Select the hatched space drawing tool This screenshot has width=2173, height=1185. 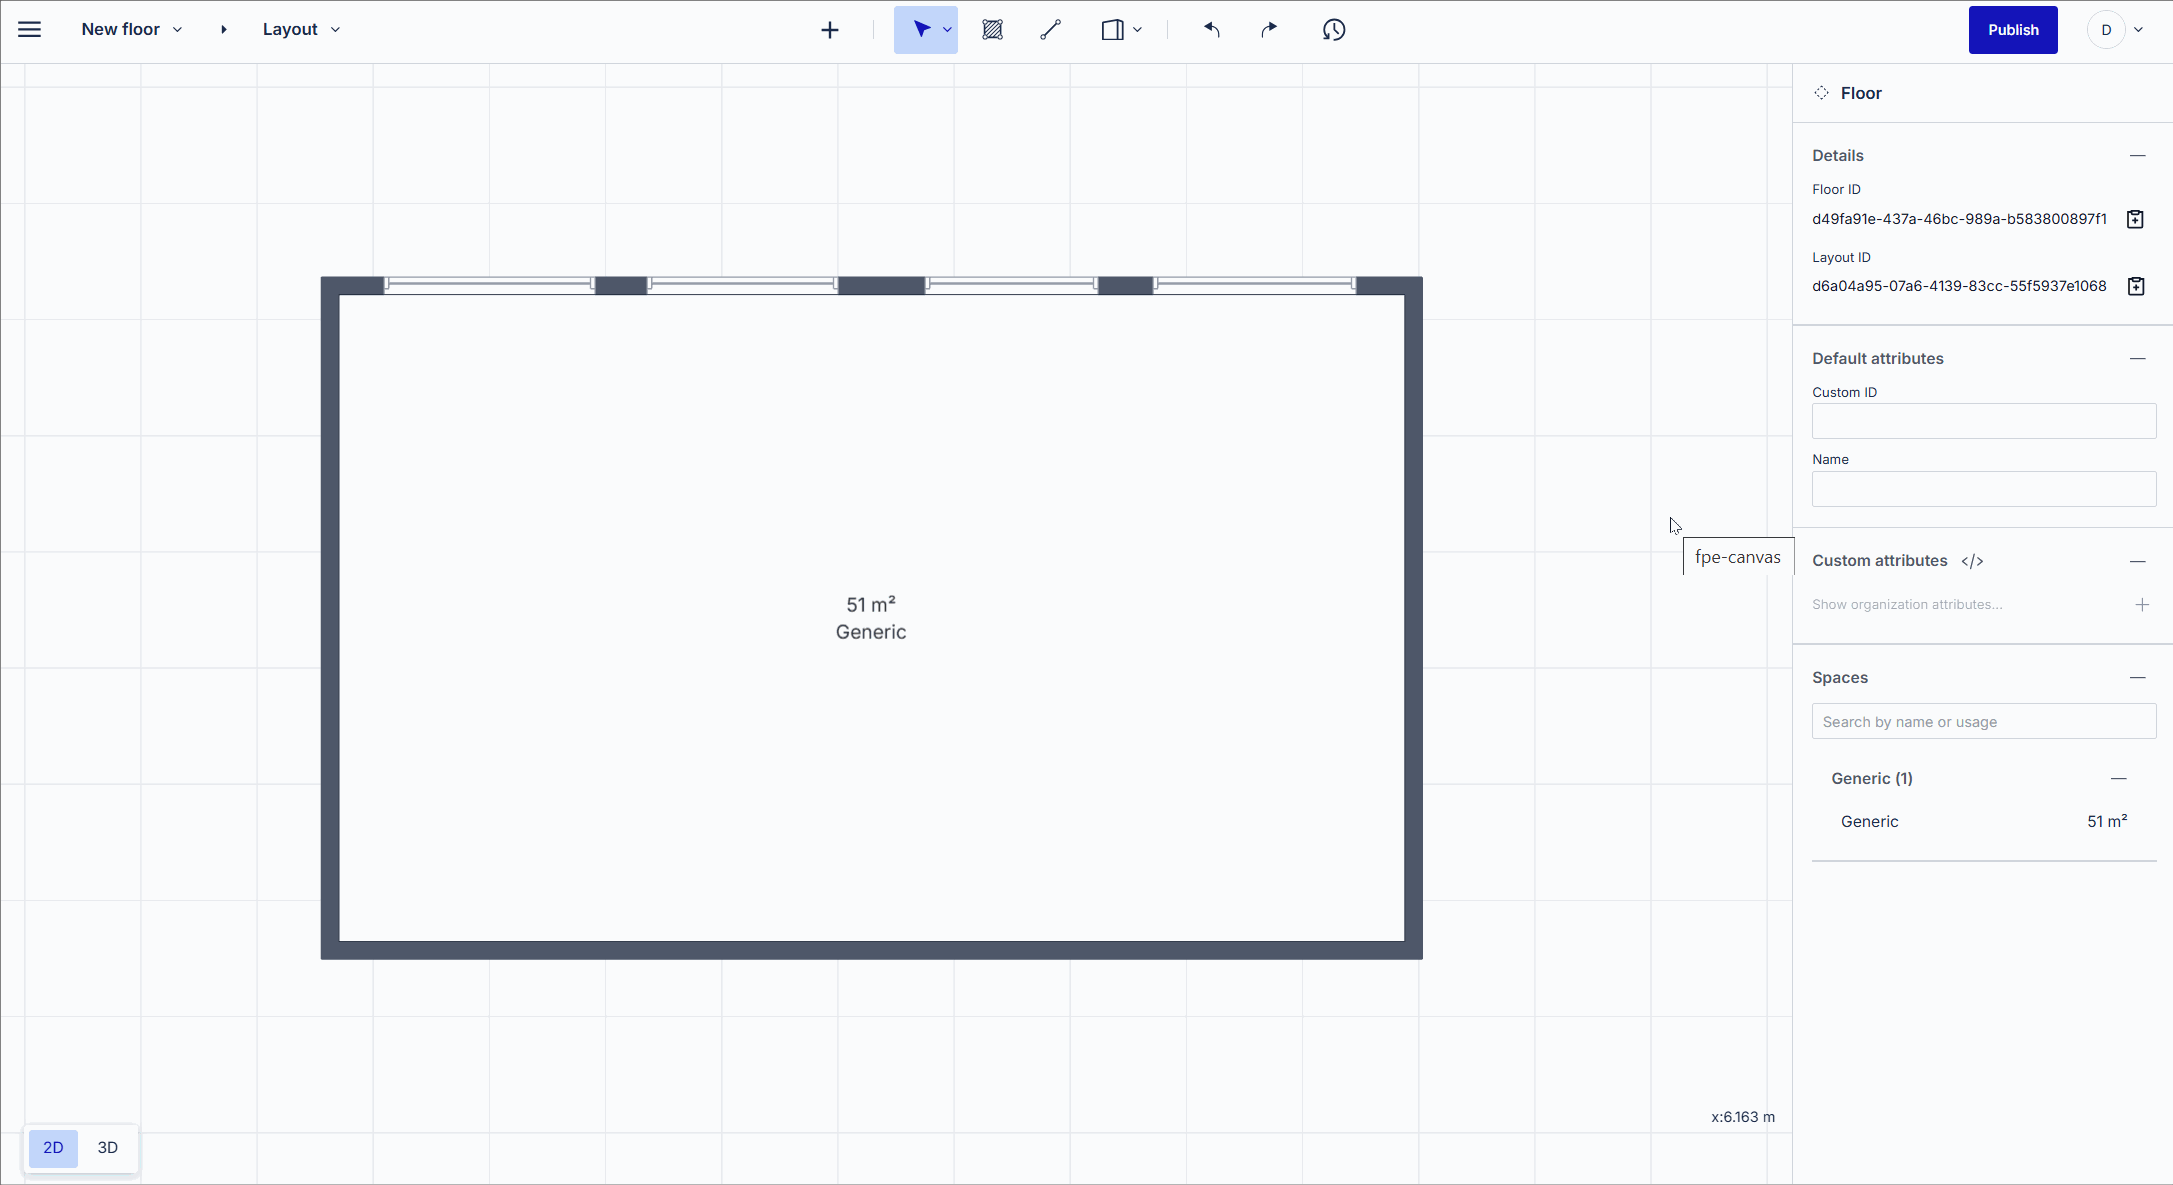click(x=992, y=30)
